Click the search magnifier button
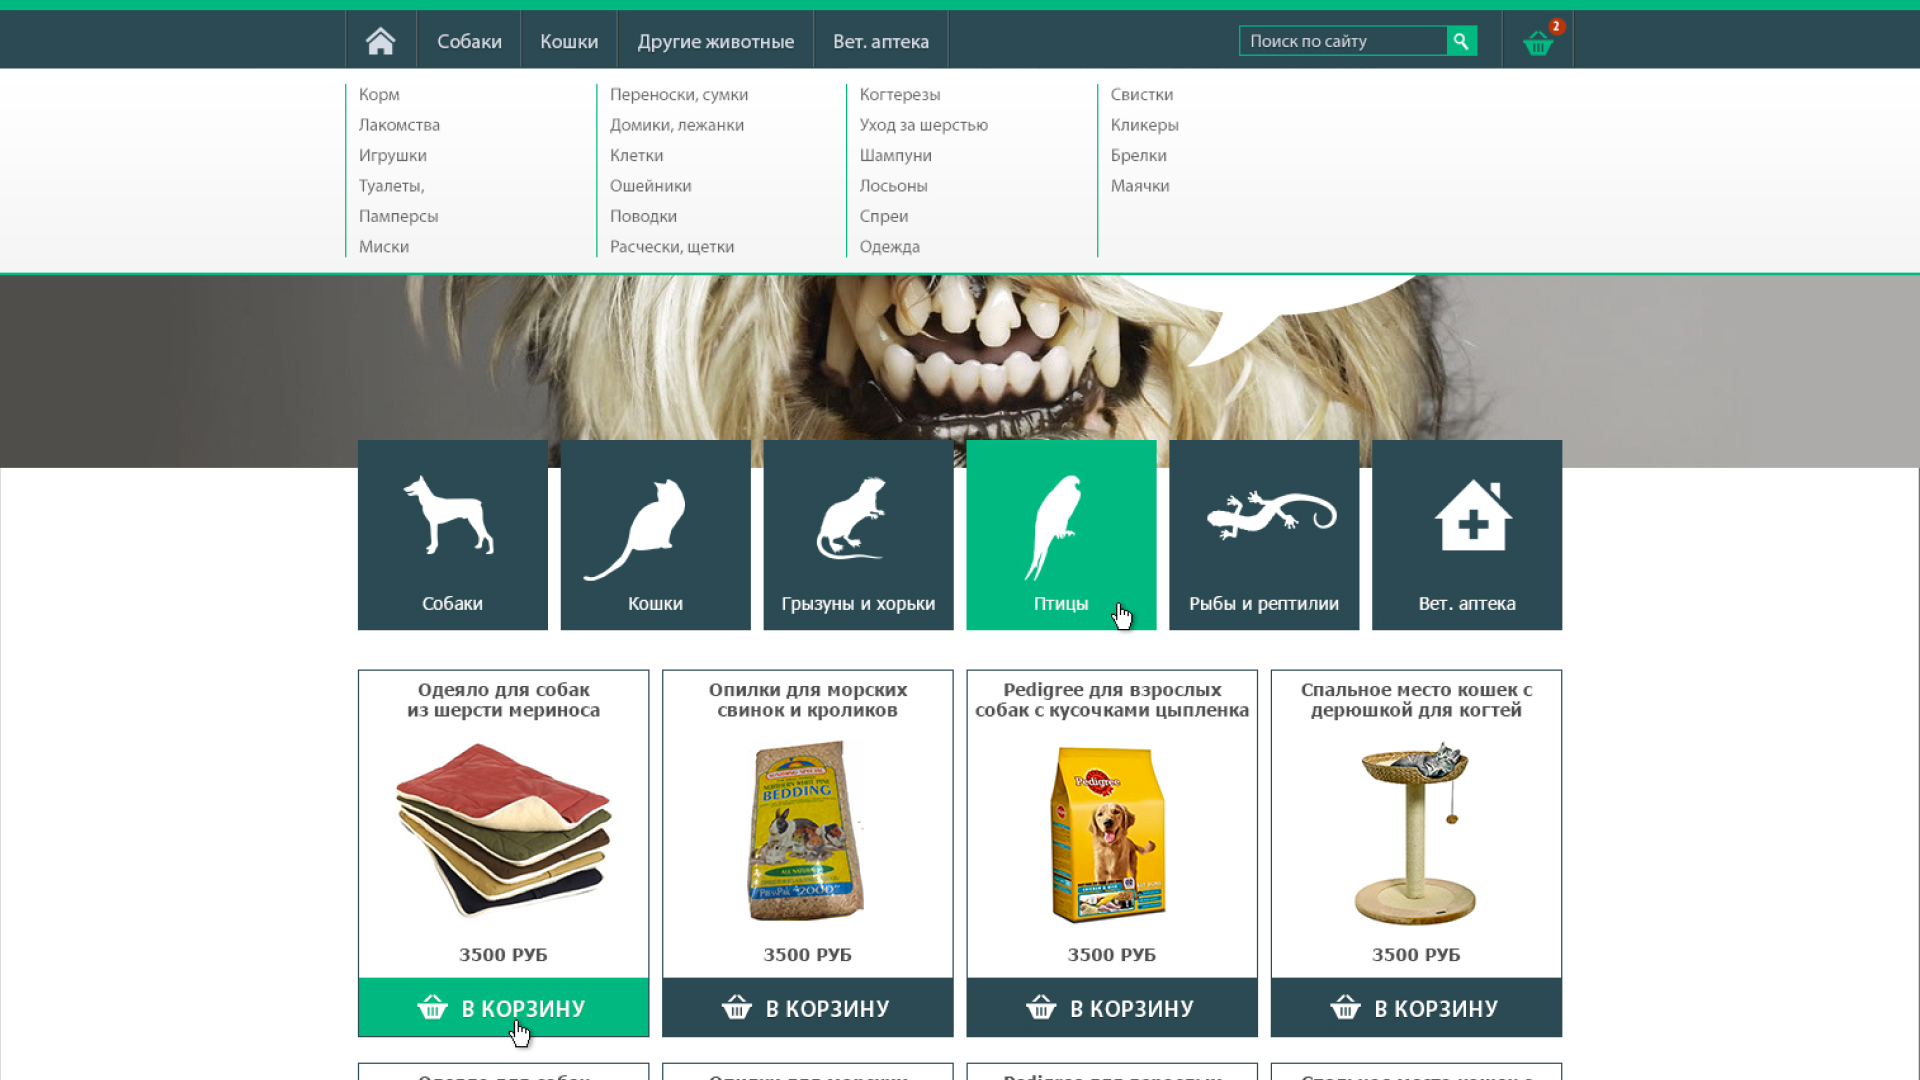Image resolution: width=1920 pixels, height=1080 pixels. [x=1461, y=41]
